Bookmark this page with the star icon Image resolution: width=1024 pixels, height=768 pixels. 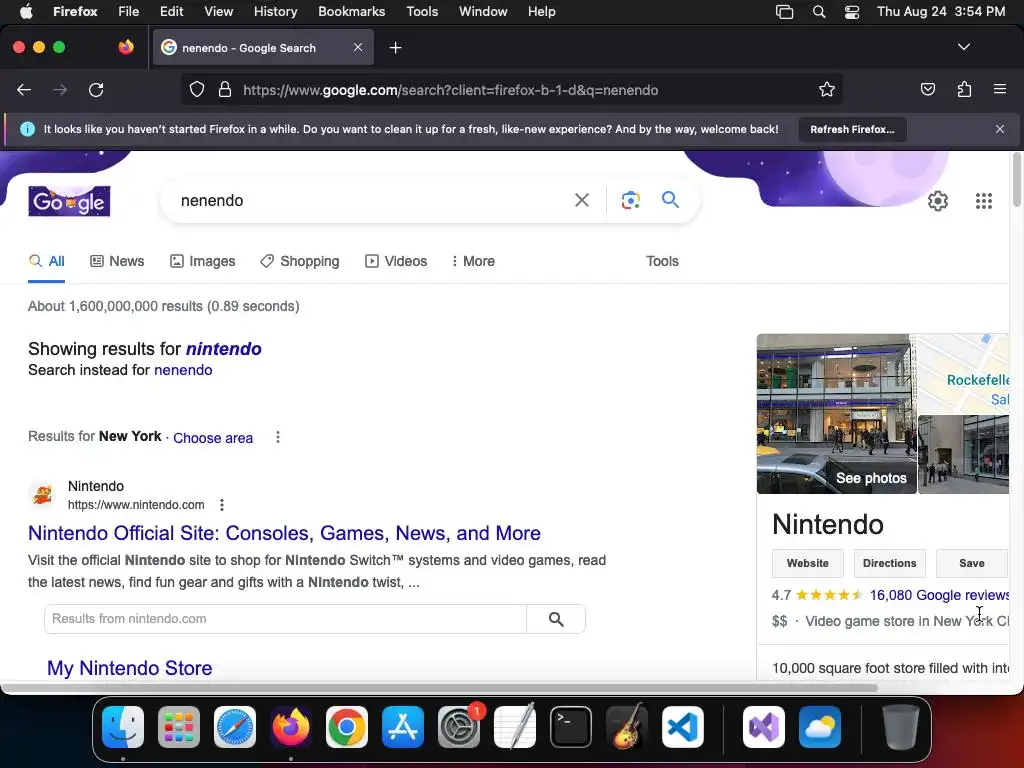tap(827, 90)
